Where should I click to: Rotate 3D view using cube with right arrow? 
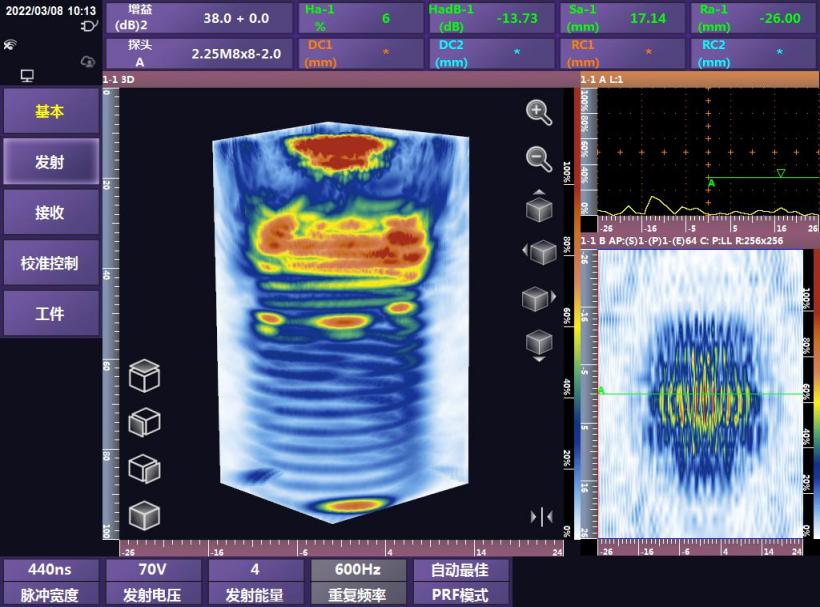[538, 298]
